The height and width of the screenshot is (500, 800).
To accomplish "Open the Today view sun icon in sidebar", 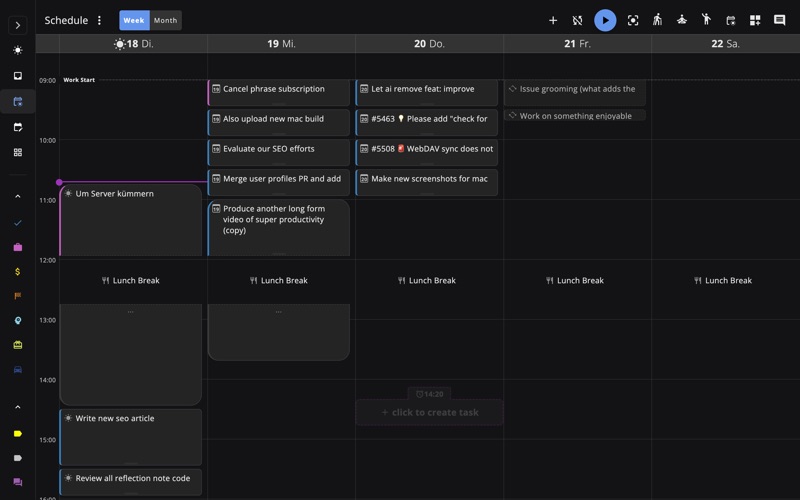I will click(18, 50).
